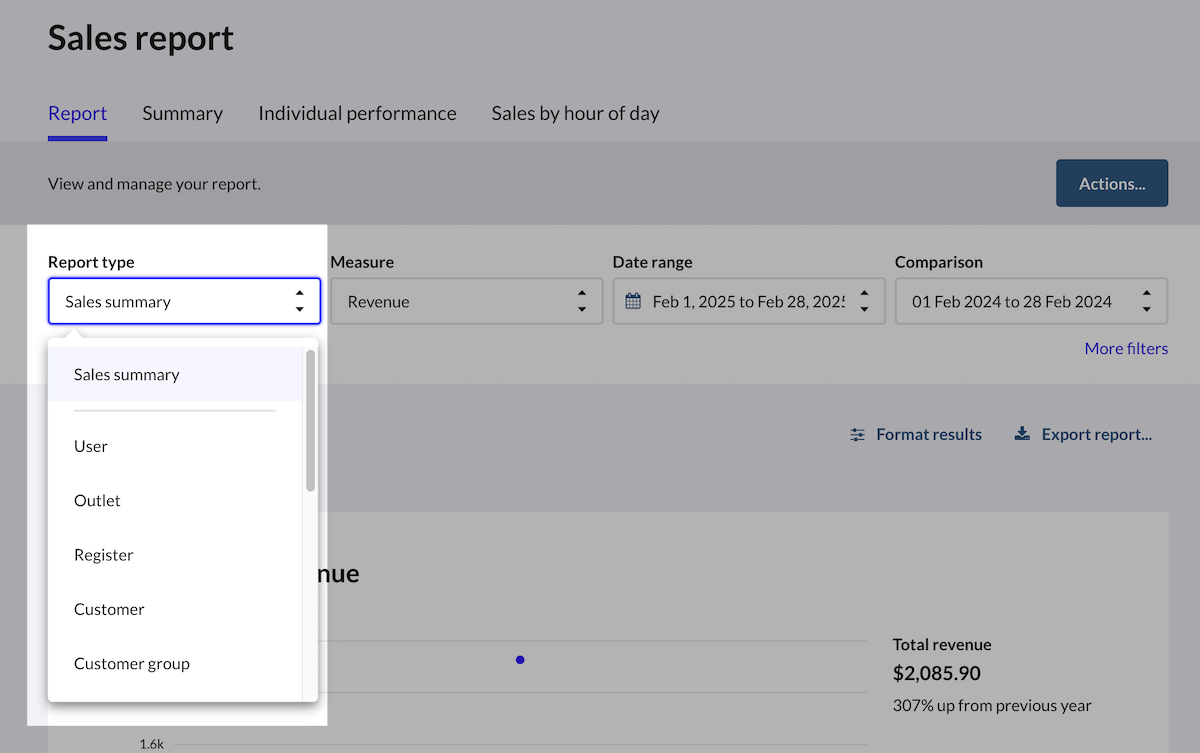Click the More filters link
This screenshot has height=753, width=1200.
click(1126, 349)
